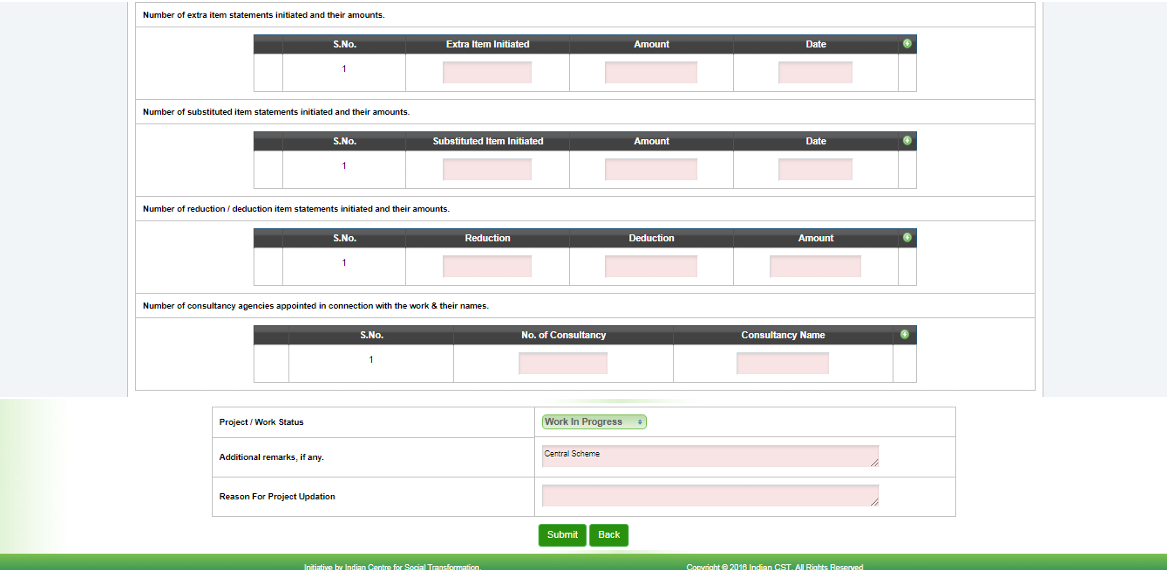The height and width of the screenshot is (570, 1167).
Task: Add row to the extra item statements table
Action: pos(907,44)
